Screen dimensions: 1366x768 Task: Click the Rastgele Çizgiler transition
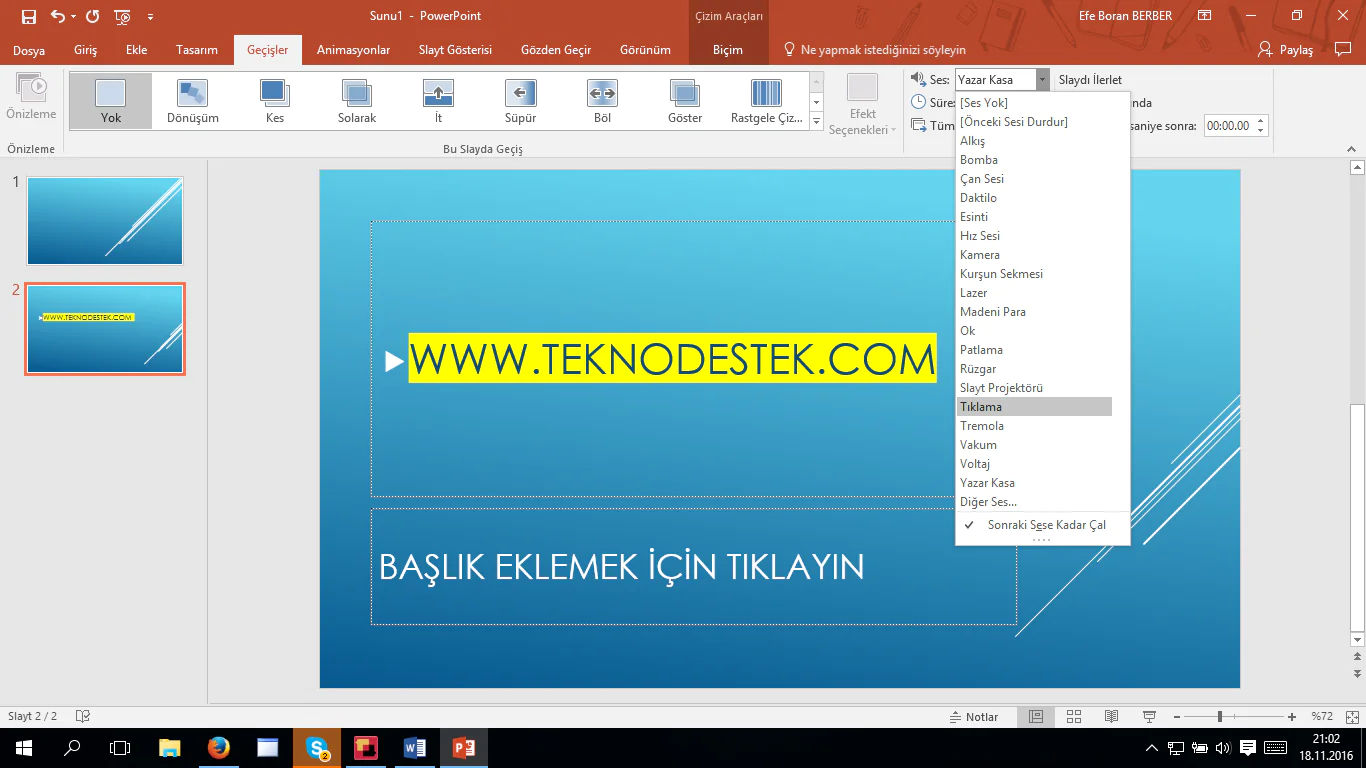pyautogui.click(x=767, y=100)
